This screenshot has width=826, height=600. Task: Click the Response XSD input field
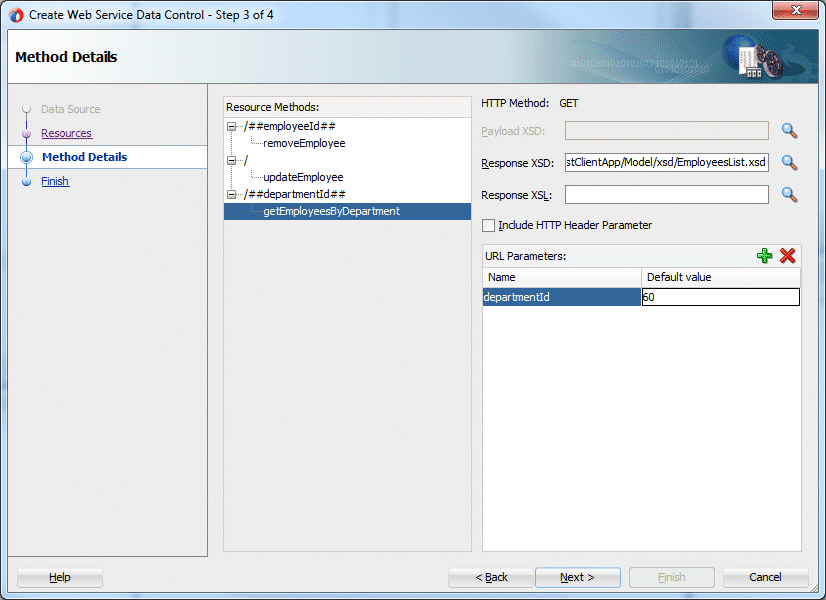(x=666, y=162)
